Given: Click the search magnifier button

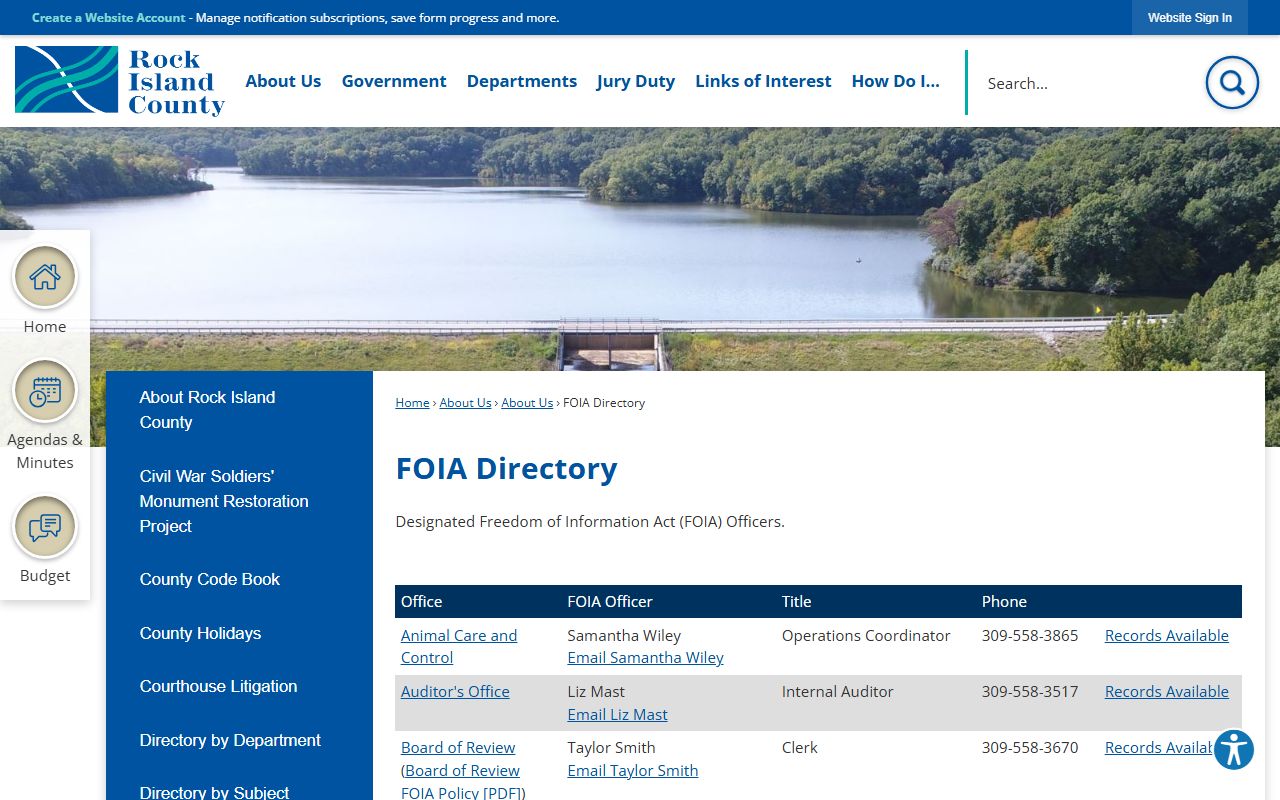Looking at the screenshot, I should [1232, 82].
